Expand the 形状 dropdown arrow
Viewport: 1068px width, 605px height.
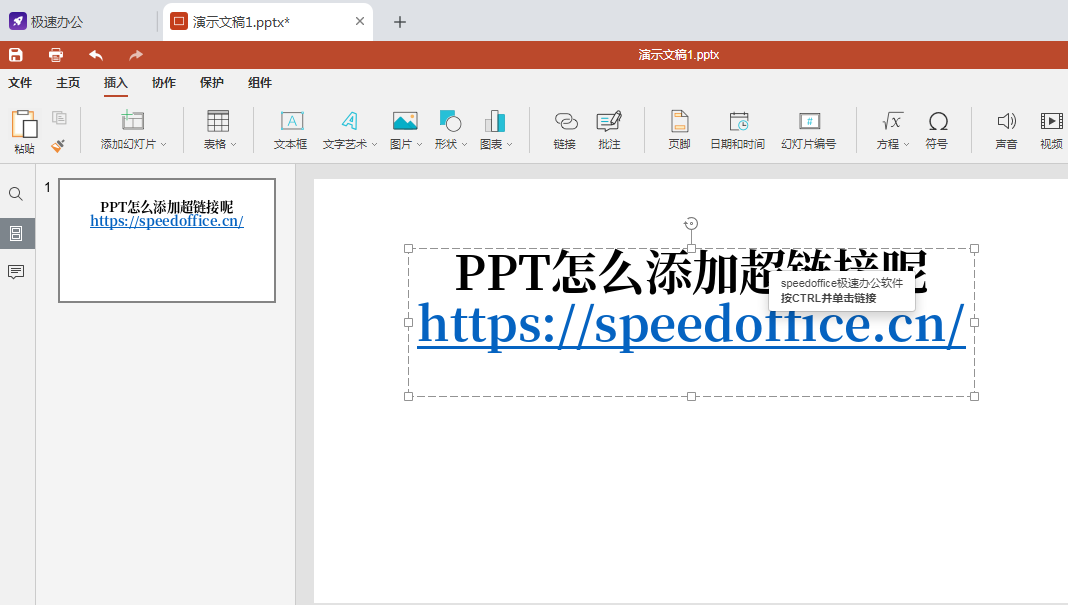point(464,144)
